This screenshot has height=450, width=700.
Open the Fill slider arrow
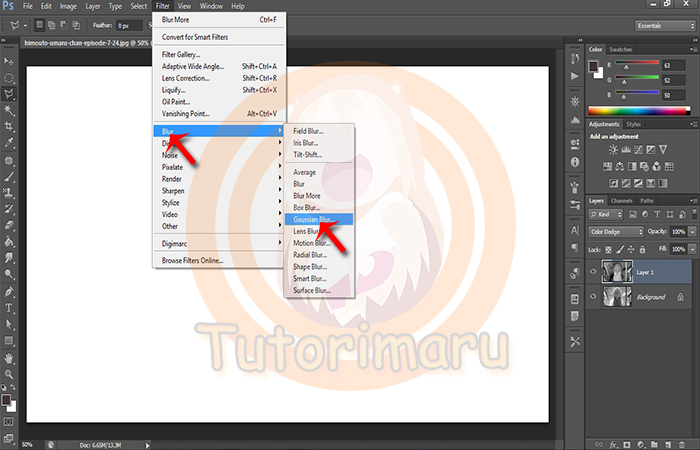692,249
